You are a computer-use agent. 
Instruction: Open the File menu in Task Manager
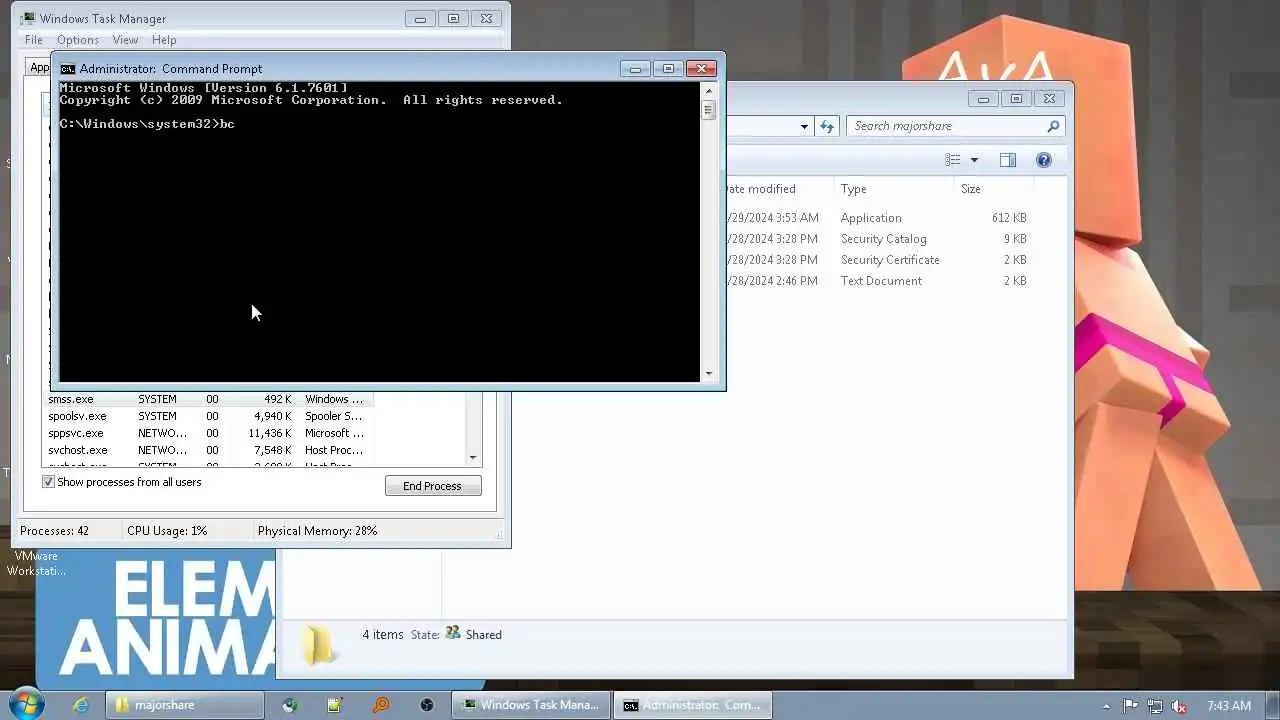[34, 40]
